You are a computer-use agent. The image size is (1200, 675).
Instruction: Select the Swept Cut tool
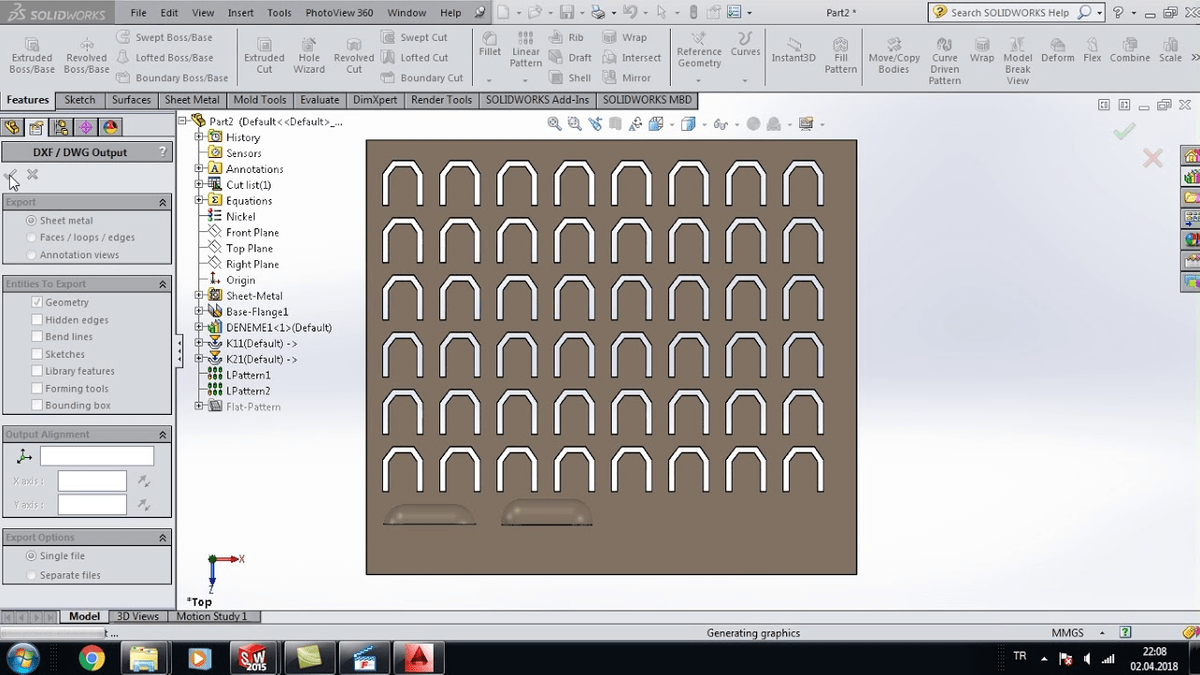(x=420, y=37)
